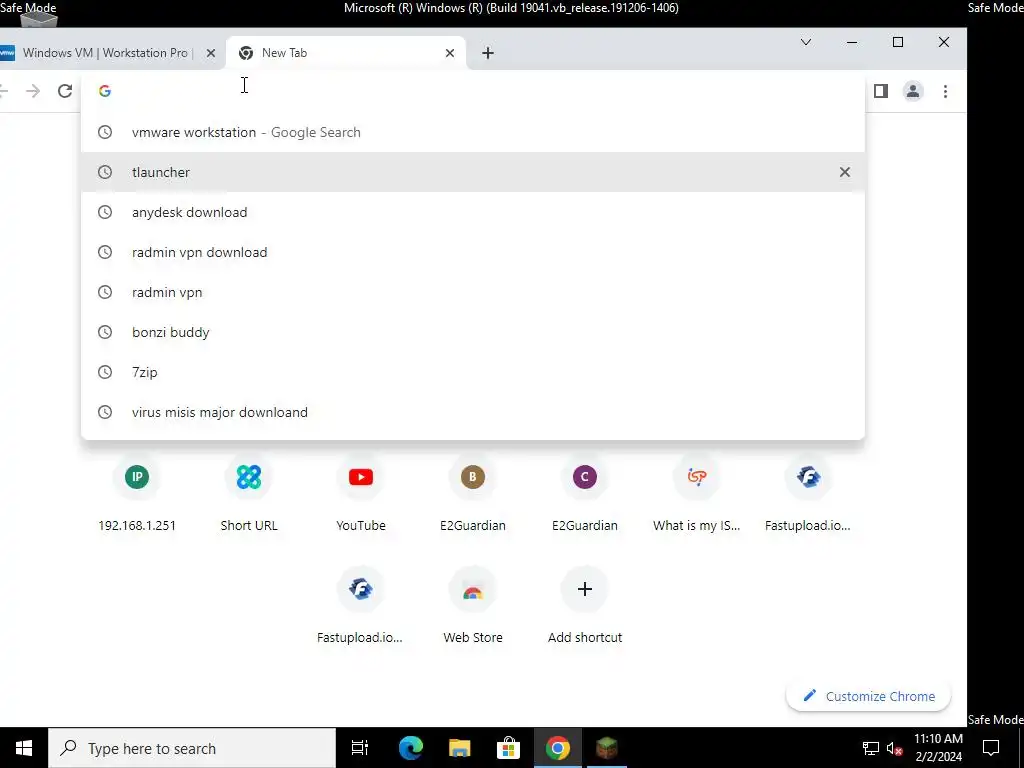The height and width of the screenshot is (768, 1024).
Task: Click the Add shortcut button
Action: pyautogui.click(x=584, y=607)
